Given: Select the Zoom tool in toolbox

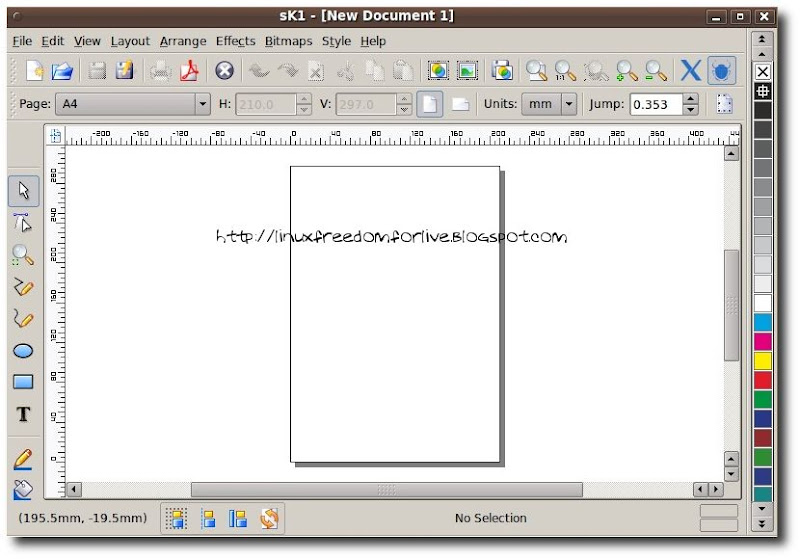Looking at the screenshot, I should click(x=22, y=255).
